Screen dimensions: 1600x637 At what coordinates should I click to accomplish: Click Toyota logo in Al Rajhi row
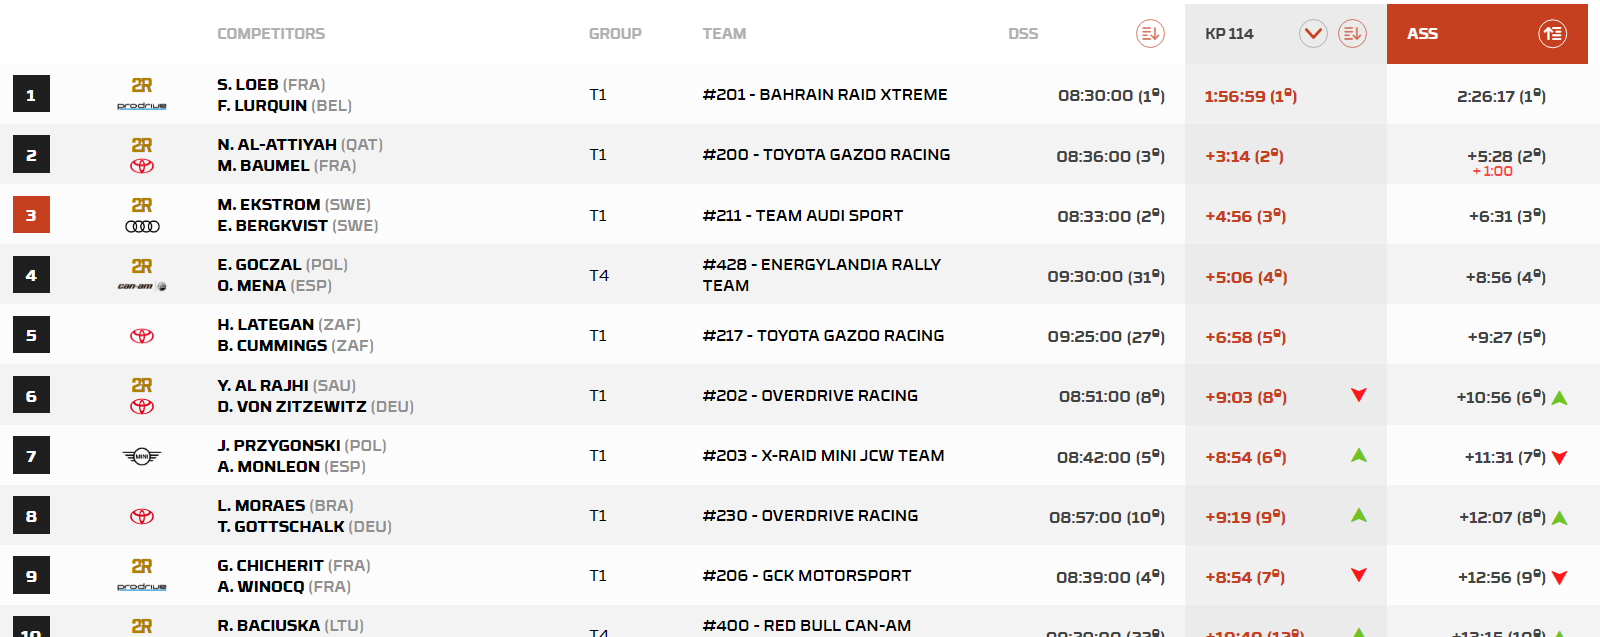[x=142, y=406]
